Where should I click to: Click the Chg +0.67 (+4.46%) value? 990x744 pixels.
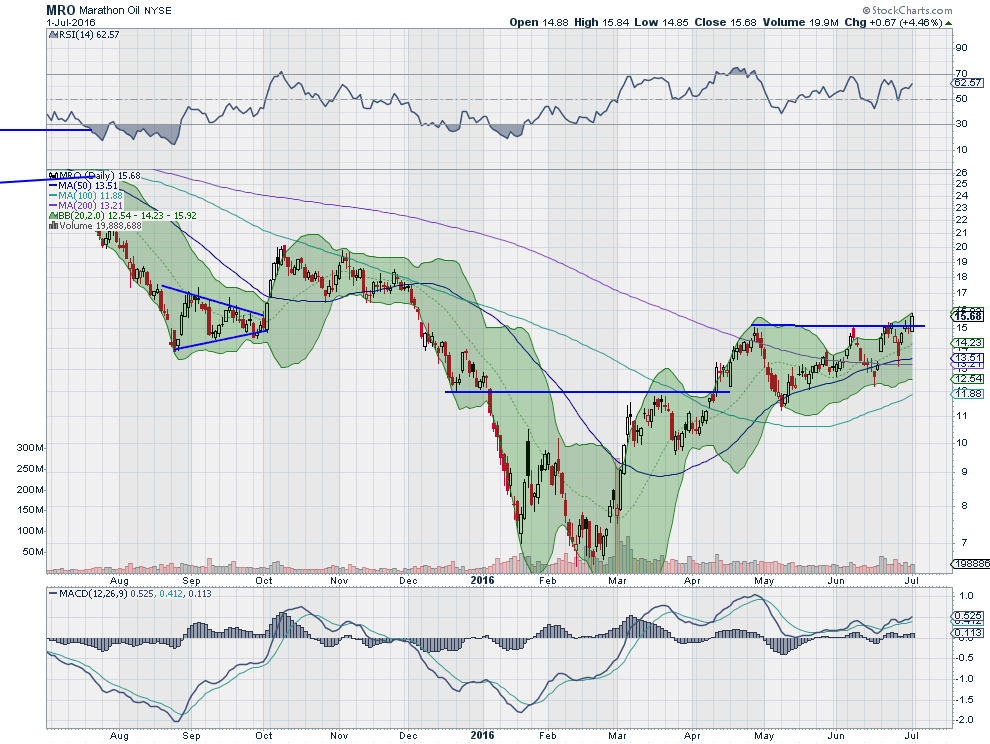pyautogui.click(x=893, y=23)
